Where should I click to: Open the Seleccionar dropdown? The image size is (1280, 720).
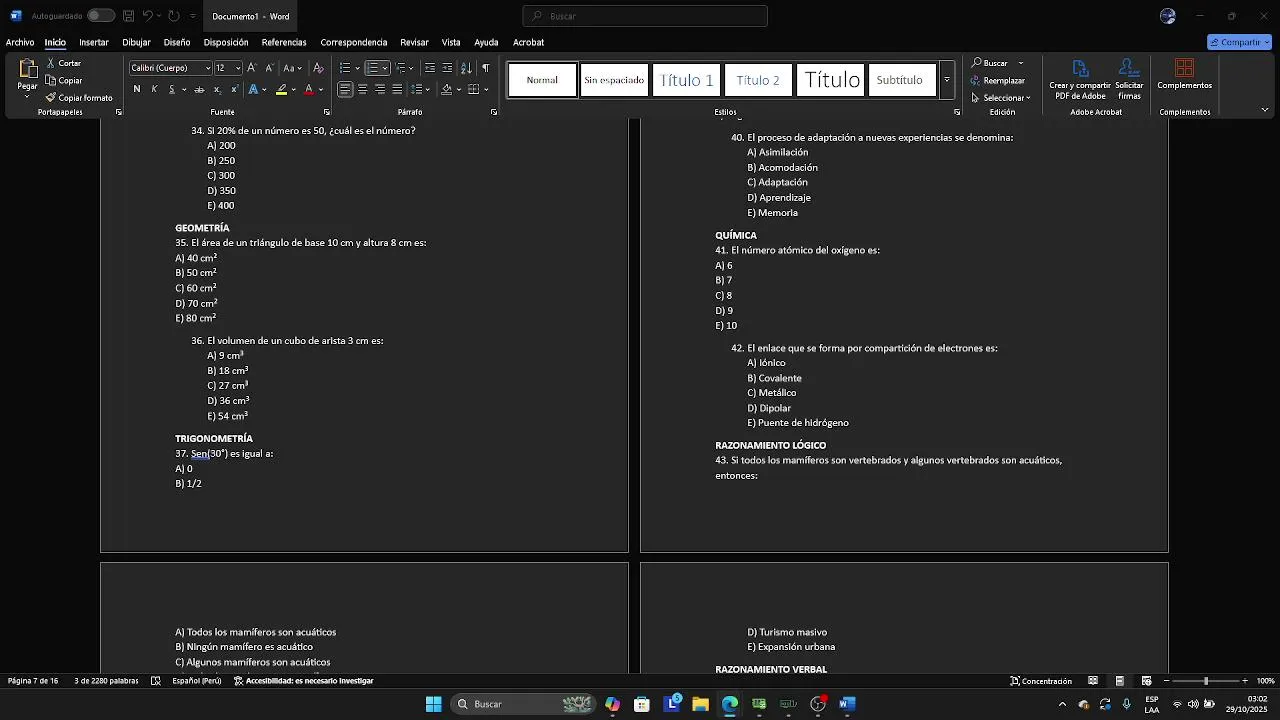[x=1001, y=98]
